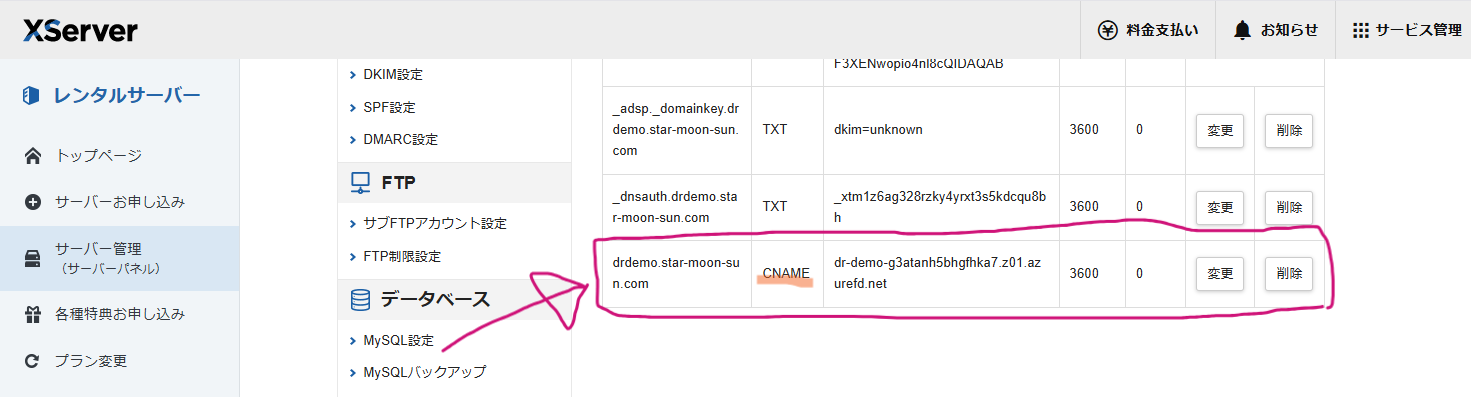Open 各種特典お申し込み in sidebar
The height and width of the screenshot is (397, 1471).
120,314
